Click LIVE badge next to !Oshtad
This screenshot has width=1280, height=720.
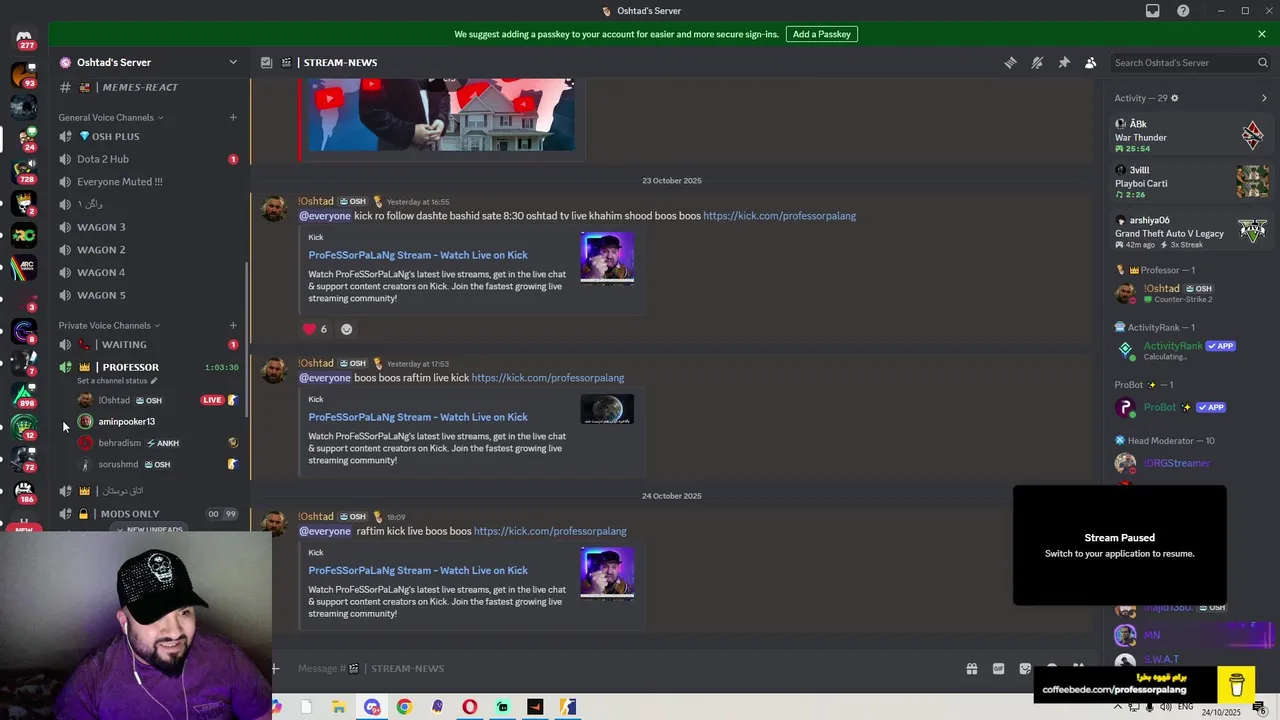click(212, 400)
